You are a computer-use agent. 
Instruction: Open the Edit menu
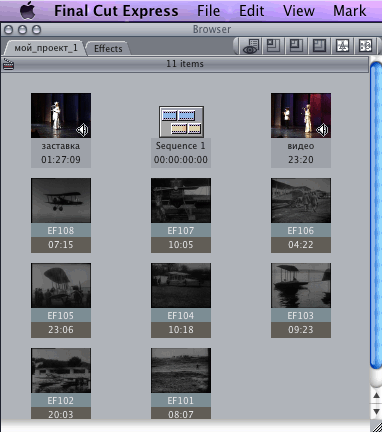(252, 11)
